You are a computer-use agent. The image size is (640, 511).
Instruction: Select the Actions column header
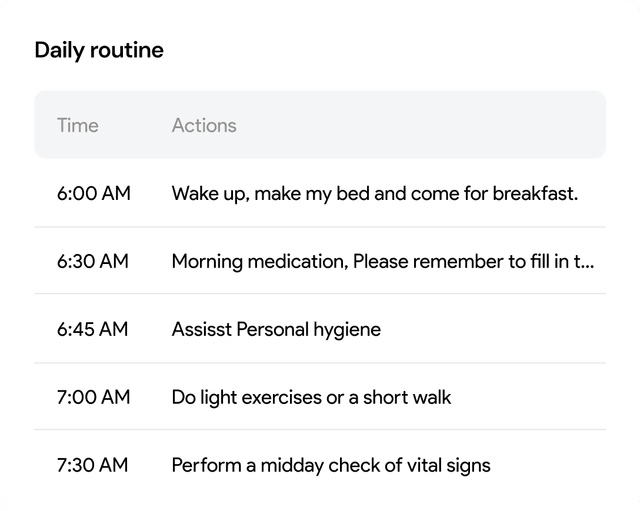[x=204, y=125]
